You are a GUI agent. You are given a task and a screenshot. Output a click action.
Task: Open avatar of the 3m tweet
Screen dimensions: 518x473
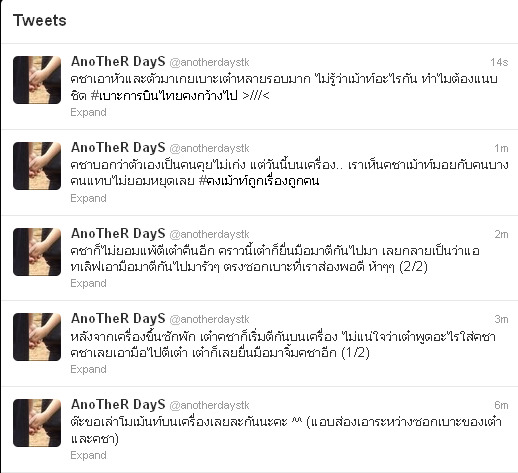click(37, 337)
